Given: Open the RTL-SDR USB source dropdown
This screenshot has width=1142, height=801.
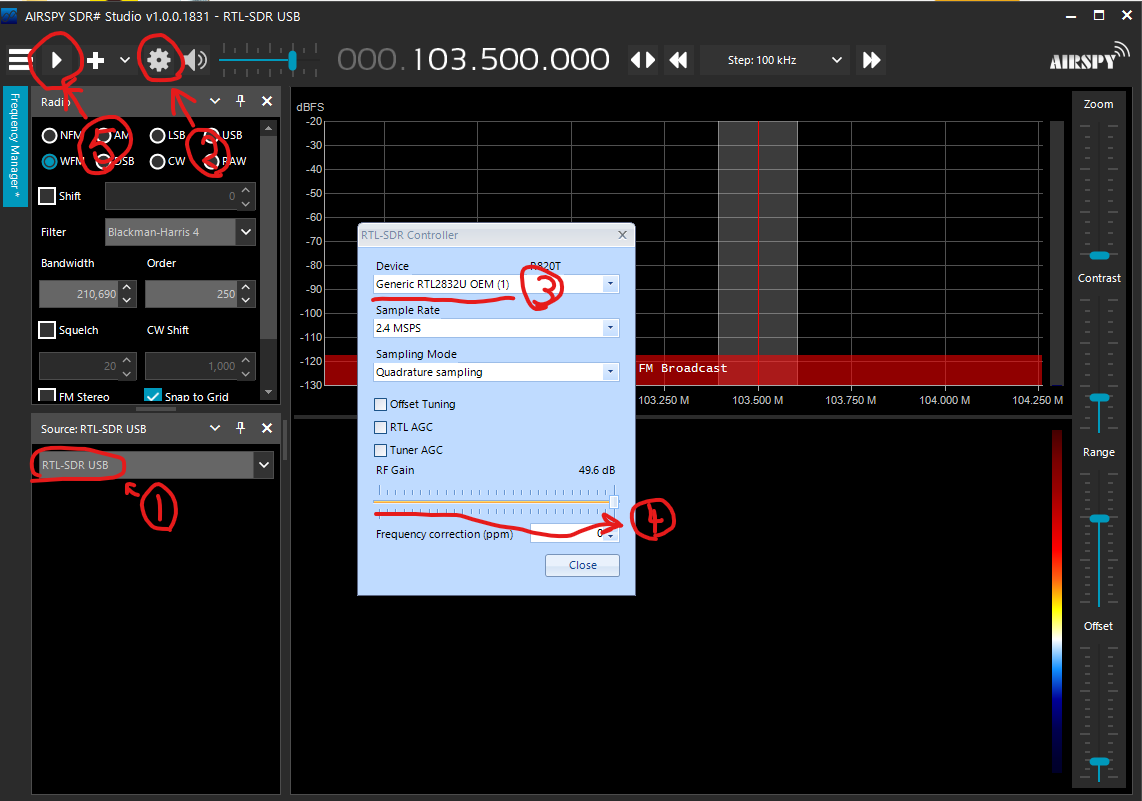Looking at the screenshot, I should click(x=264, y=465).
